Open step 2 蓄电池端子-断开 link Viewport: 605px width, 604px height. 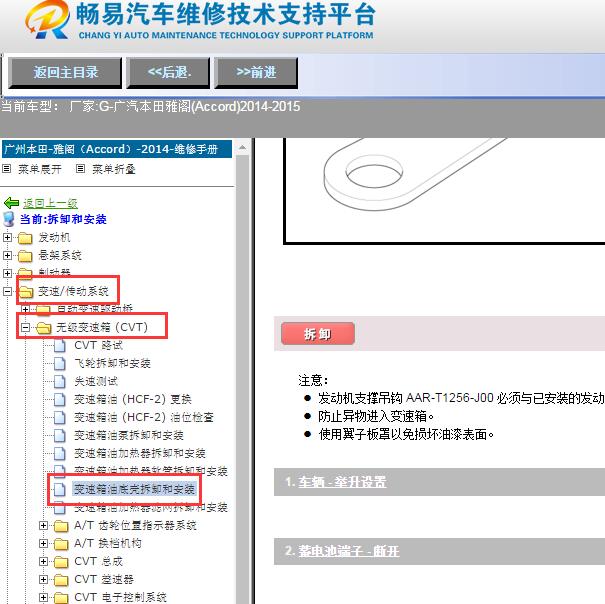point(348,551)
